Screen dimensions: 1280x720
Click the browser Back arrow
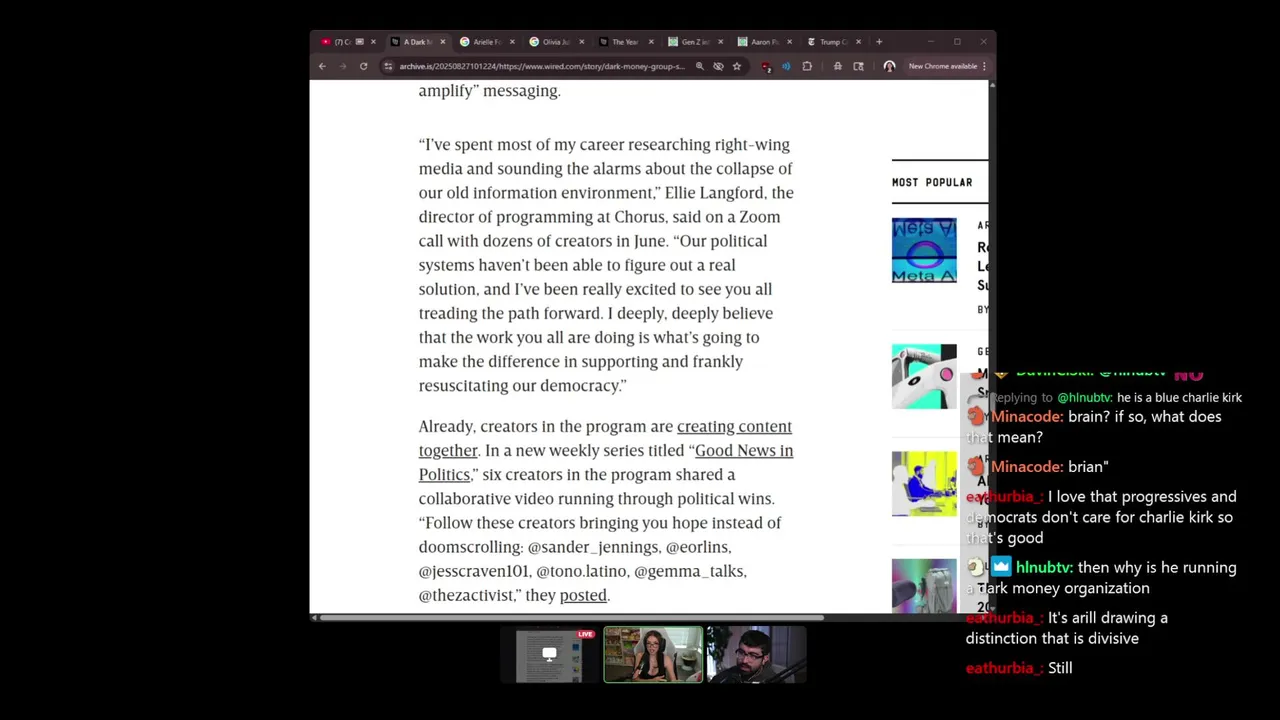pos(322,66)
